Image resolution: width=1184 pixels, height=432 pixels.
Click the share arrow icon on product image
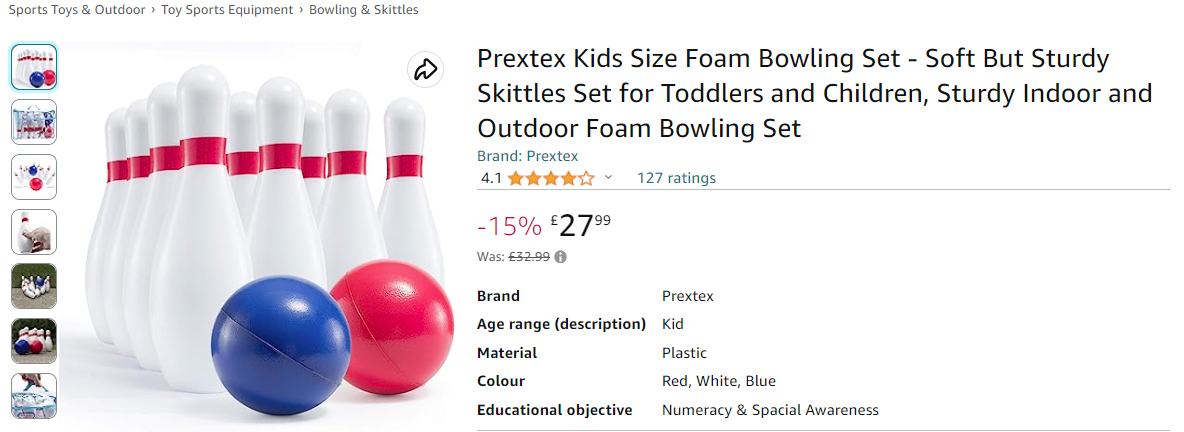tap(426, 70)
